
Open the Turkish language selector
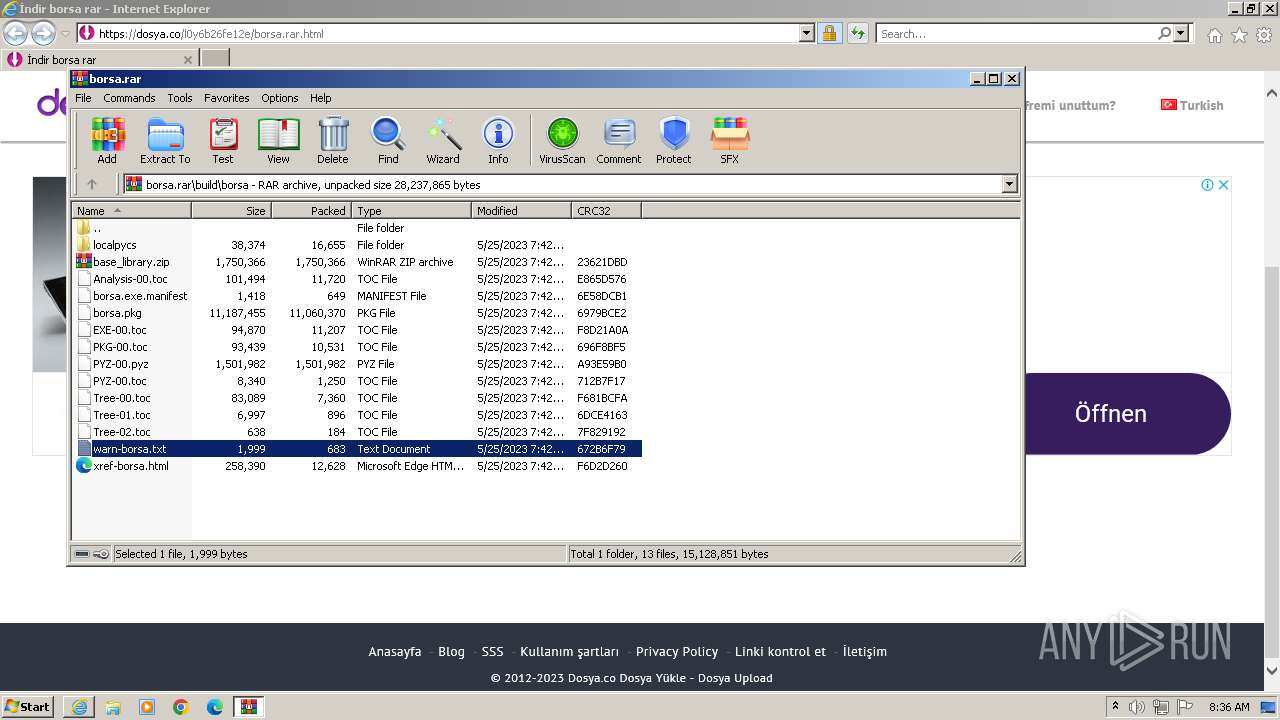(1192, 105)
